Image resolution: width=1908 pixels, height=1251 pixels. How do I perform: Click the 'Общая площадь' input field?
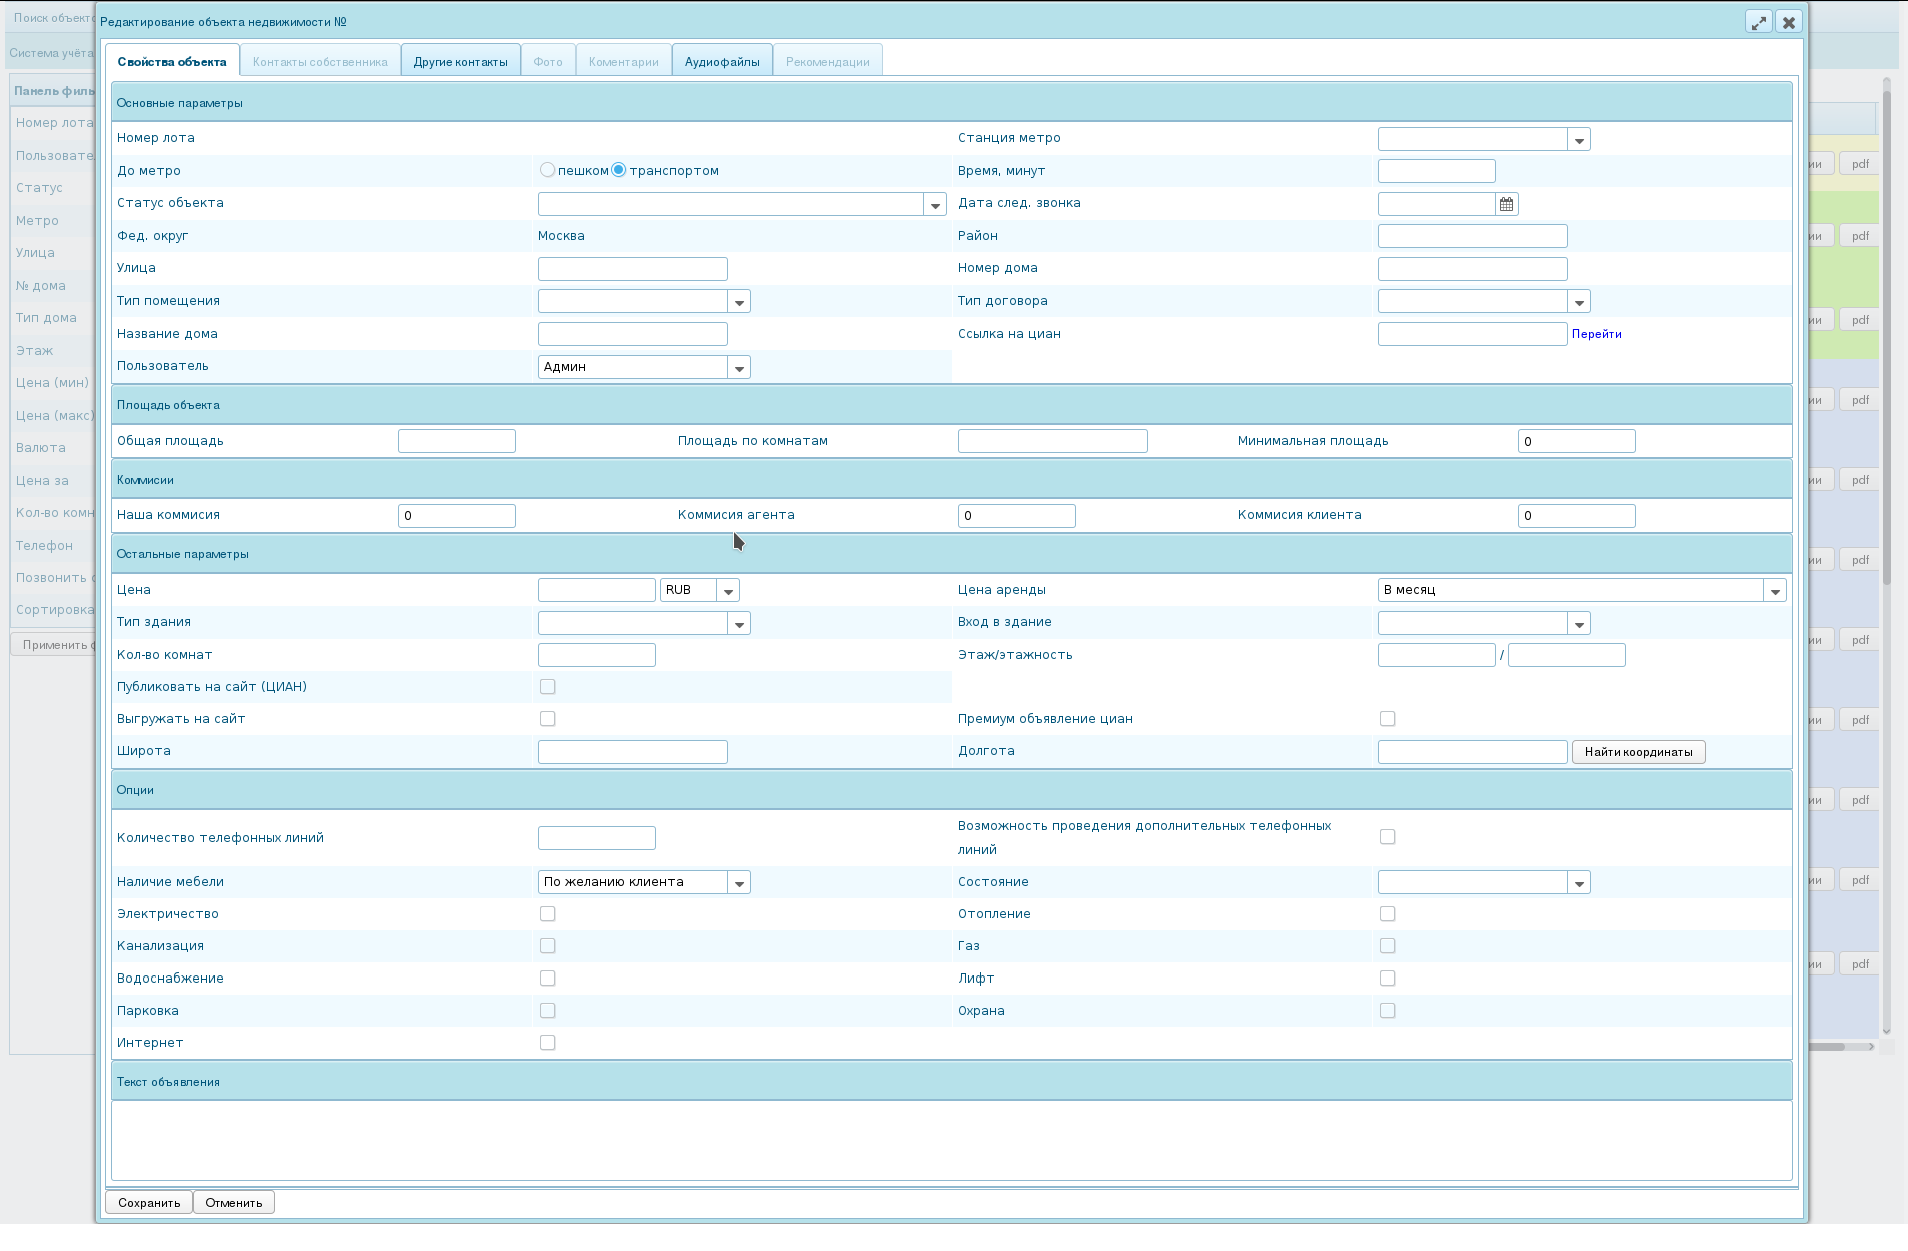(x=457, y=441)
